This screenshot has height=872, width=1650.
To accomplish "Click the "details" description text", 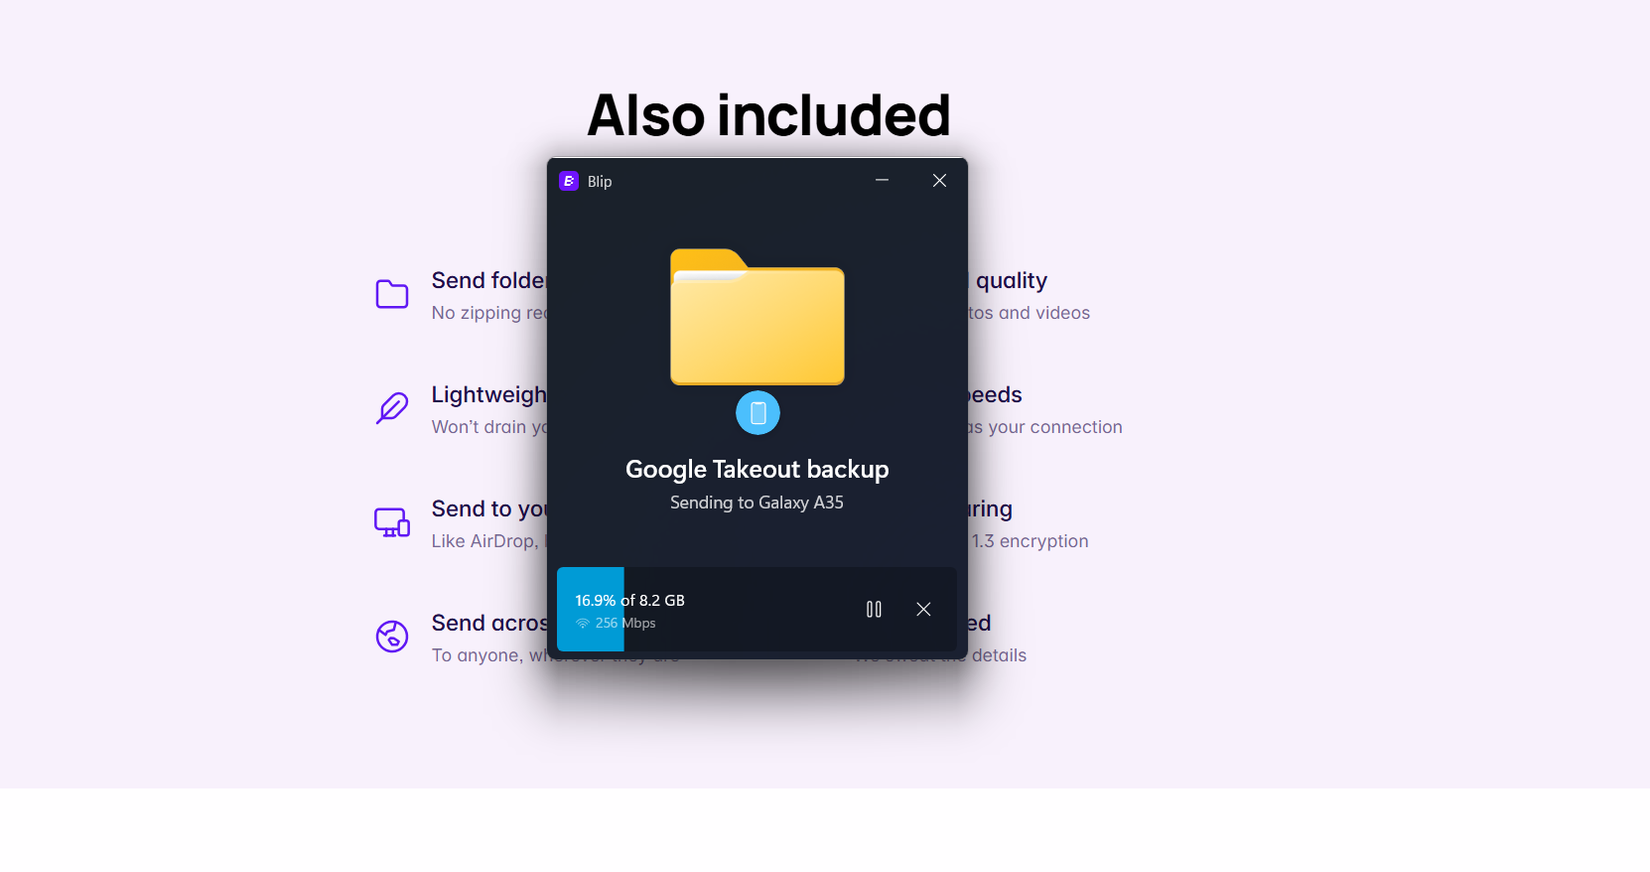I will pyautogui.click(x=999, y=655).
